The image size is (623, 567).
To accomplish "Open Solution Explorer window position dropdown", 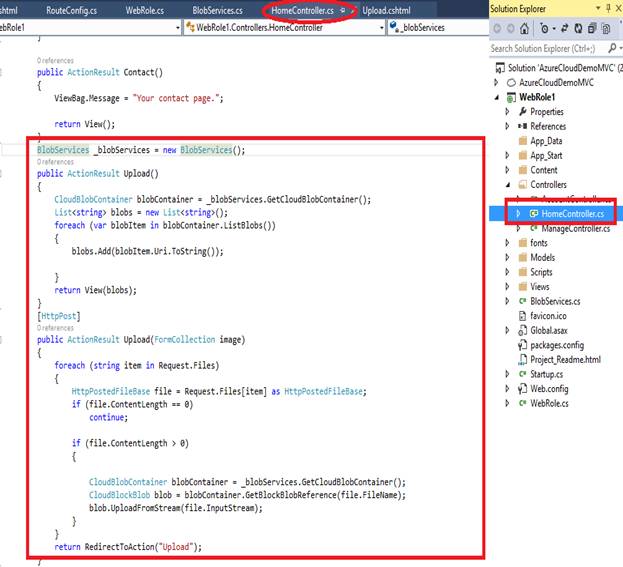I will click(x=598, y=8).
